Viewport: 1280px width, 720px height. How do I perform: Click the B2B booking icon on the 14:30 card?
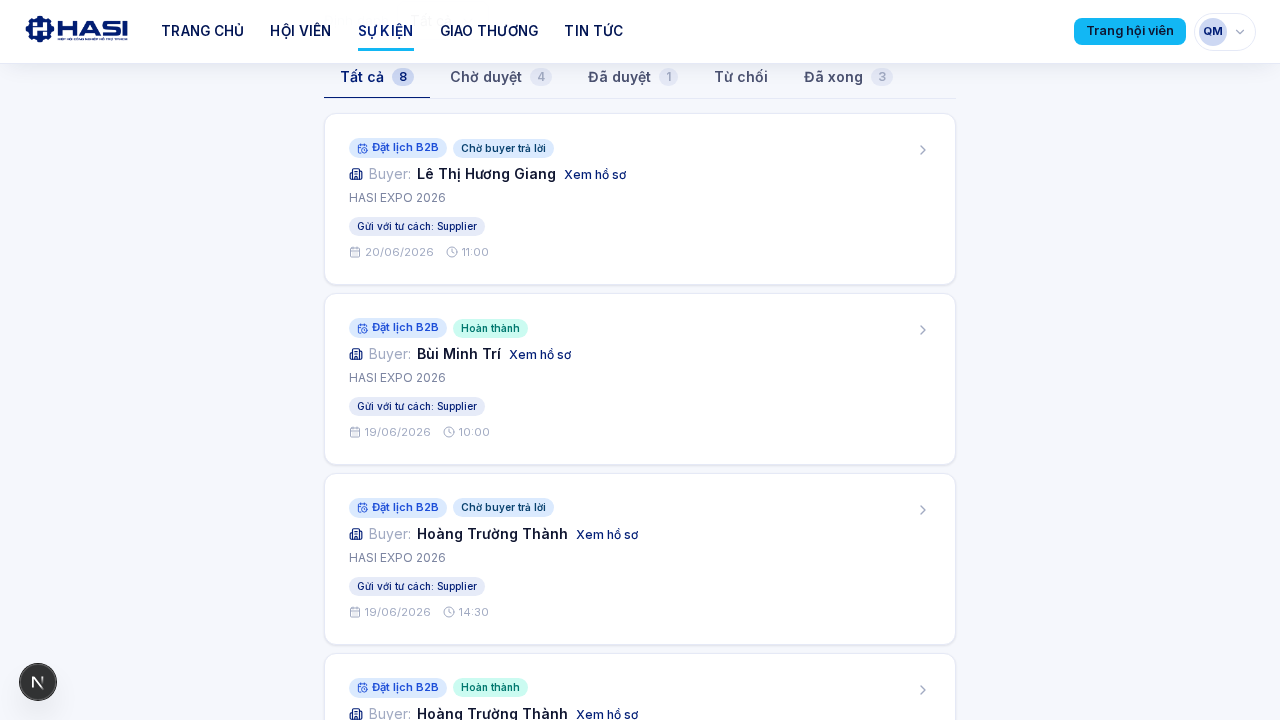coord(362,508)
